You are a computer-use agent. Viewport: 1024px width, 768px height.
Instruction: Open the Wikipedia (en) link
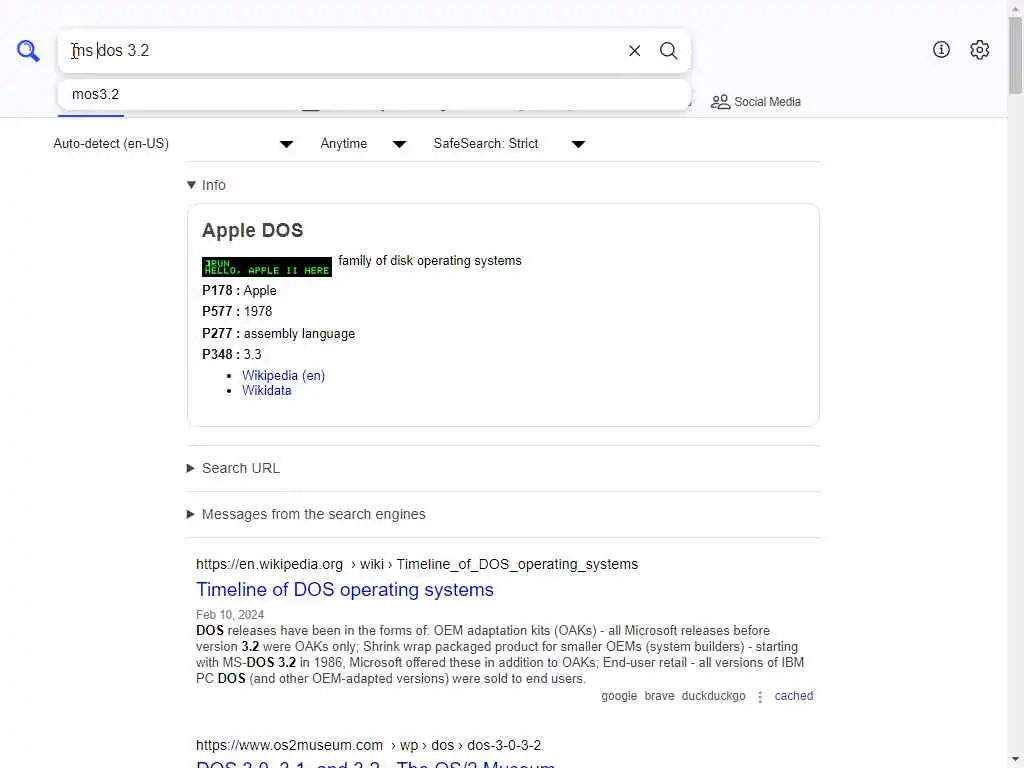(283, 376)
